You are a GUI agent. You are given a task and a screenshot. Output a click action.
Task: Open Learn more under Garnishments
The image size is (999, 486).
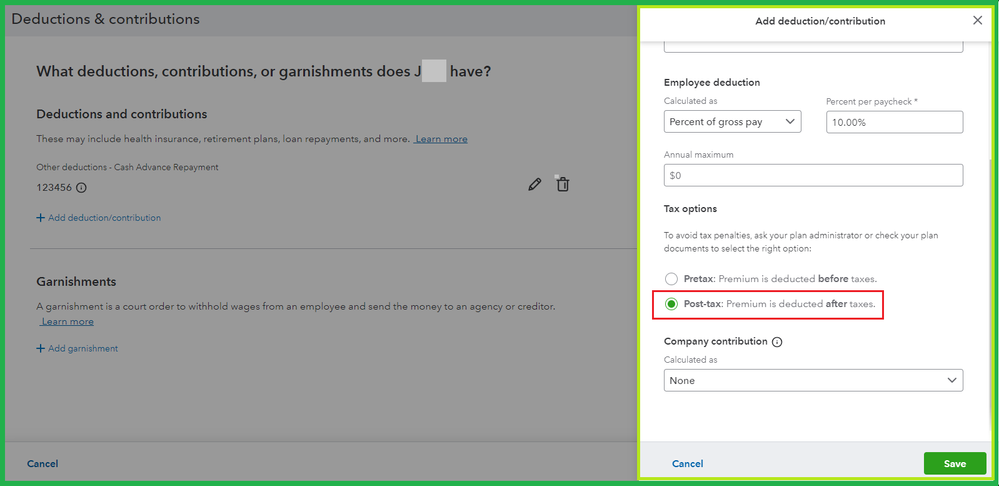[x=67, y=322]
